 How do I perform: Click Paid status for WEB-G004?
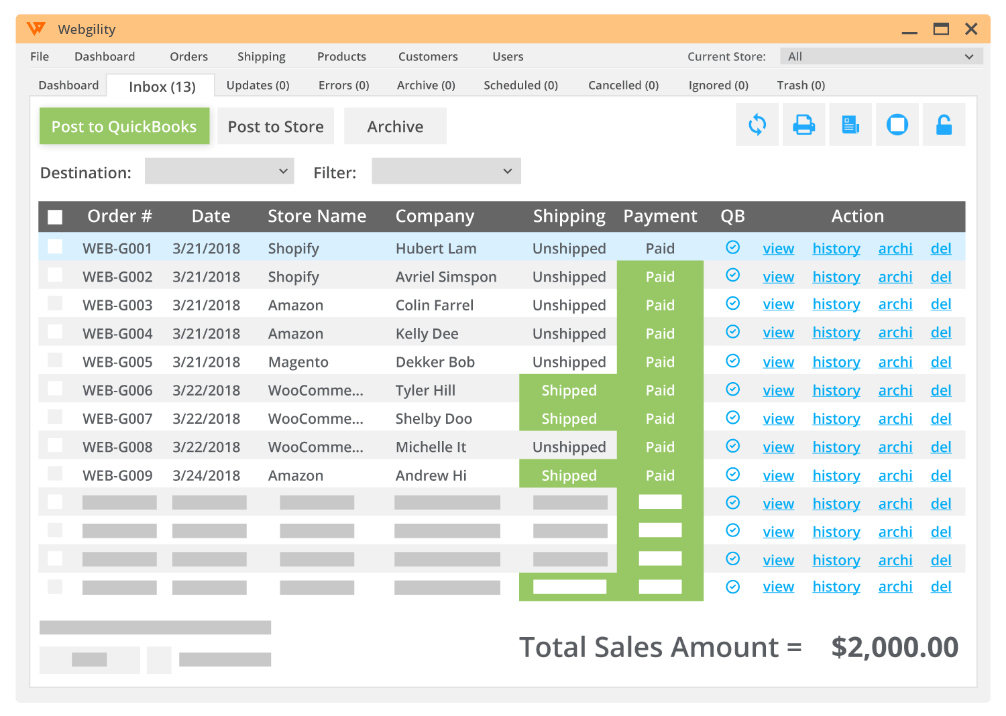pos(660,334)
